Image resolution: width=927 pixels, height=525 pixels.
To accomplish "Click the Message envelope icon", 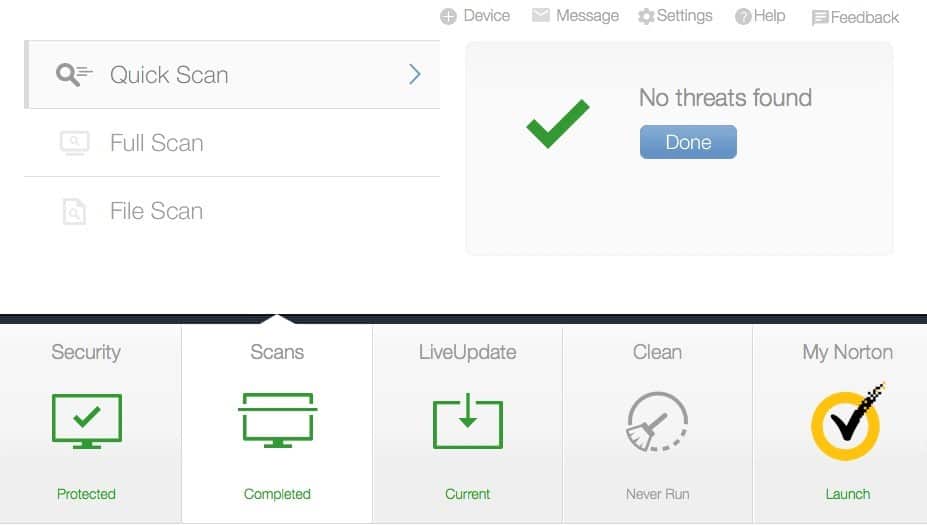I will pyautogui.click(x=540, y=15).
